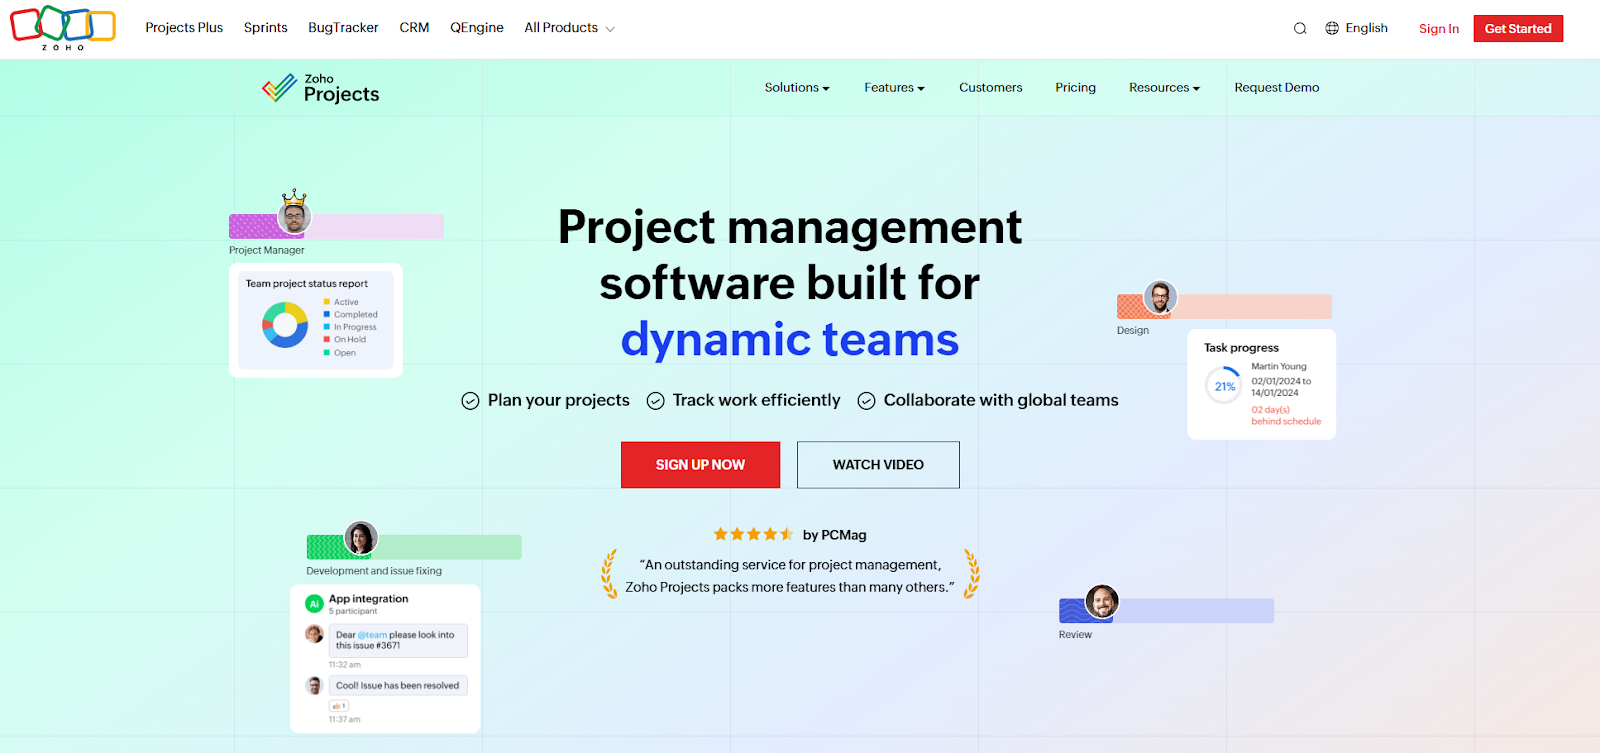The width and height of the screenshot is (1600, 753).
Task: Click the star rating by PCMag
Action: (753, 534)
